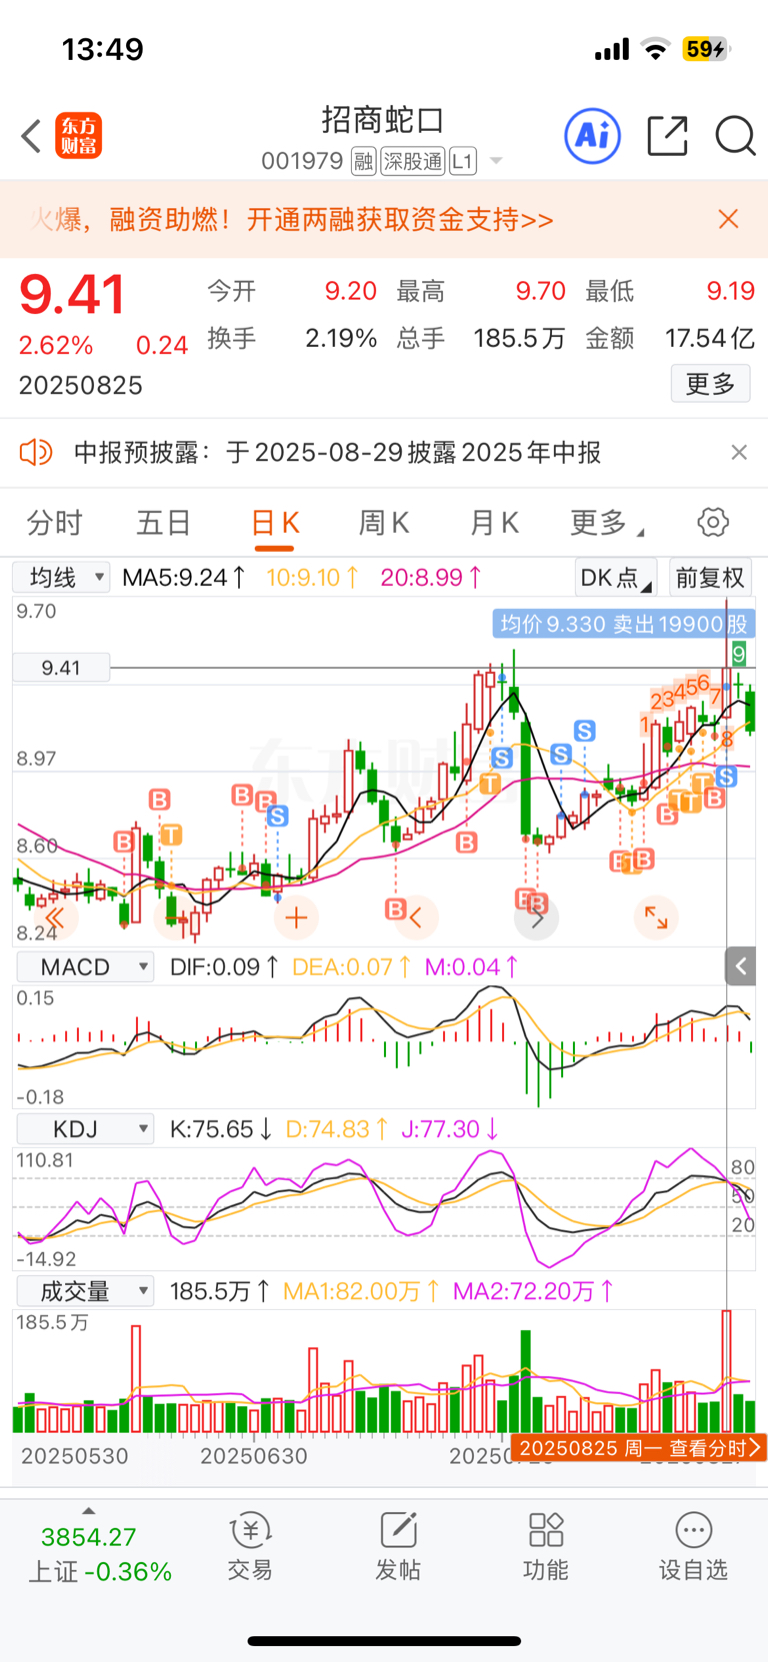Expand the stock title dropdown arrow

pos(495,161)
